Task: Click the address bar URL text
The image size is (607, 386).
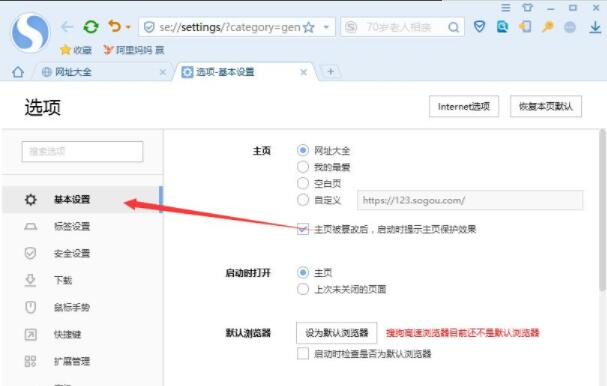Action: (x=230, y=27)
